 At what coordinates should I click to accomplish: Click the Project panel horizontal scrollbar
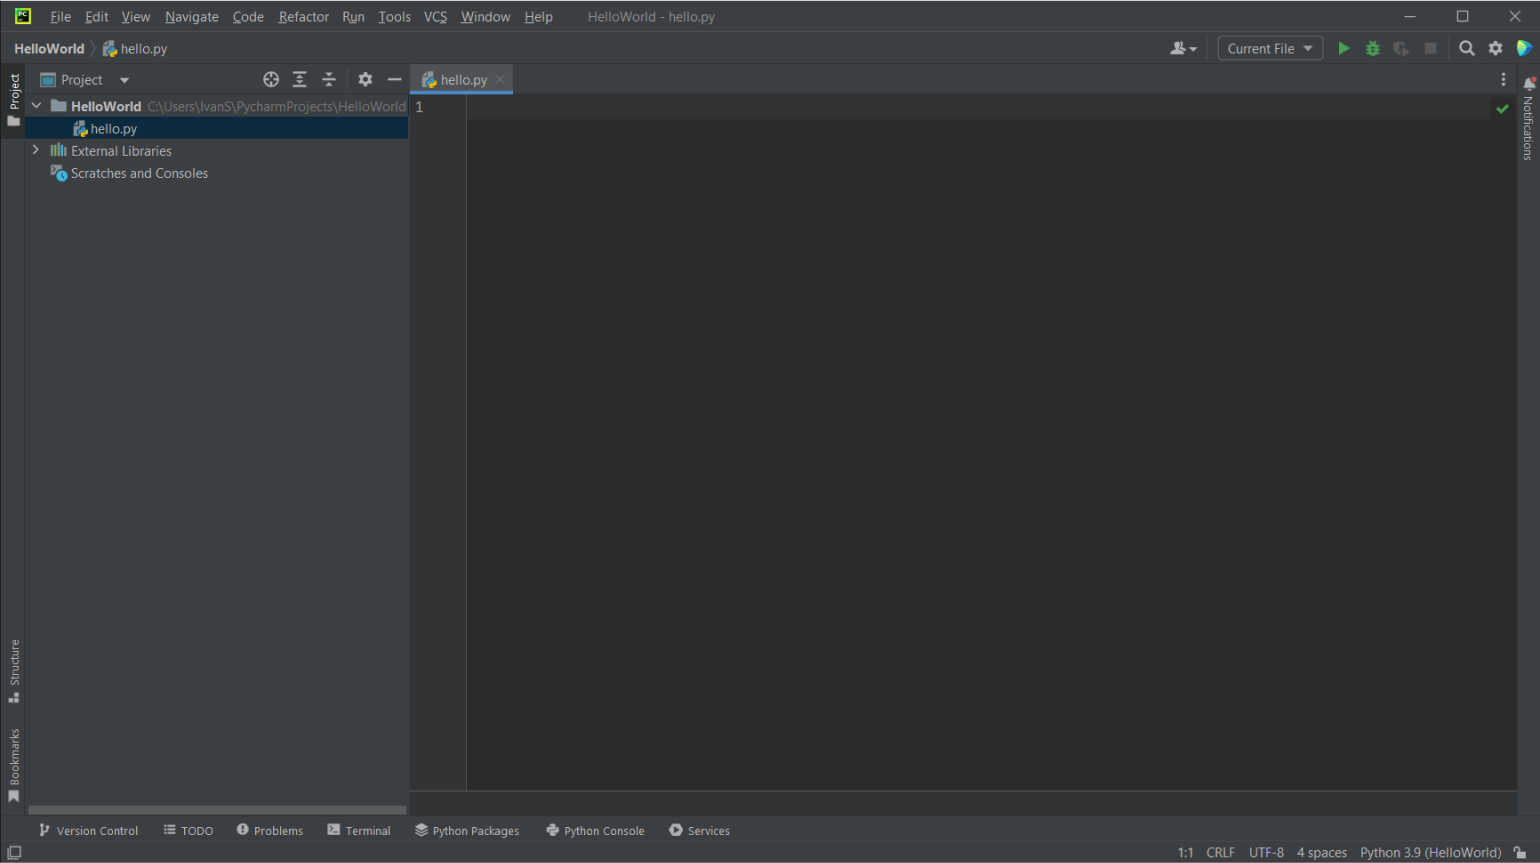coord(217,810)
